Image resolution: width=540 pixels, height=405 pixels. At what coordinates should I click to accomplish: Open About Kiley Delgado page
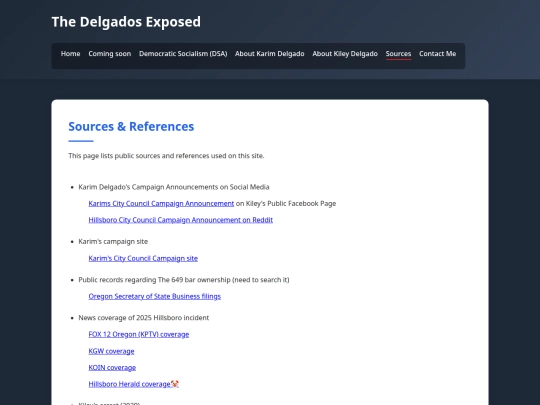coord(345,54)
